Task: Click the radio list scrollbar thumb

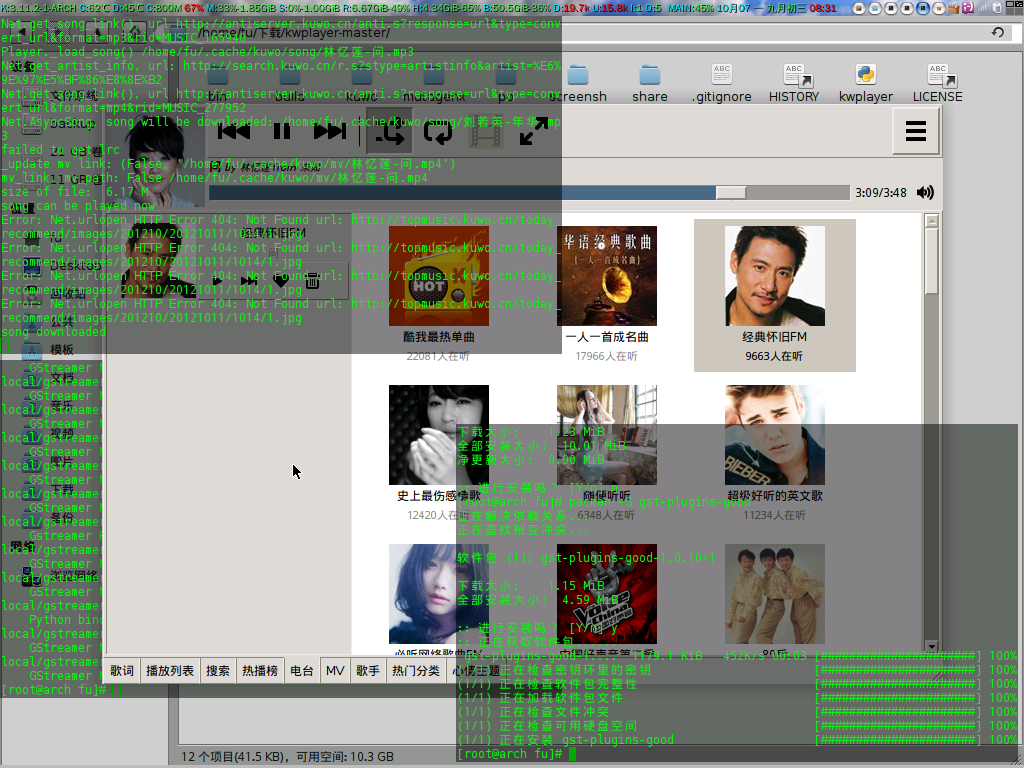Action: tap(932, 261)
